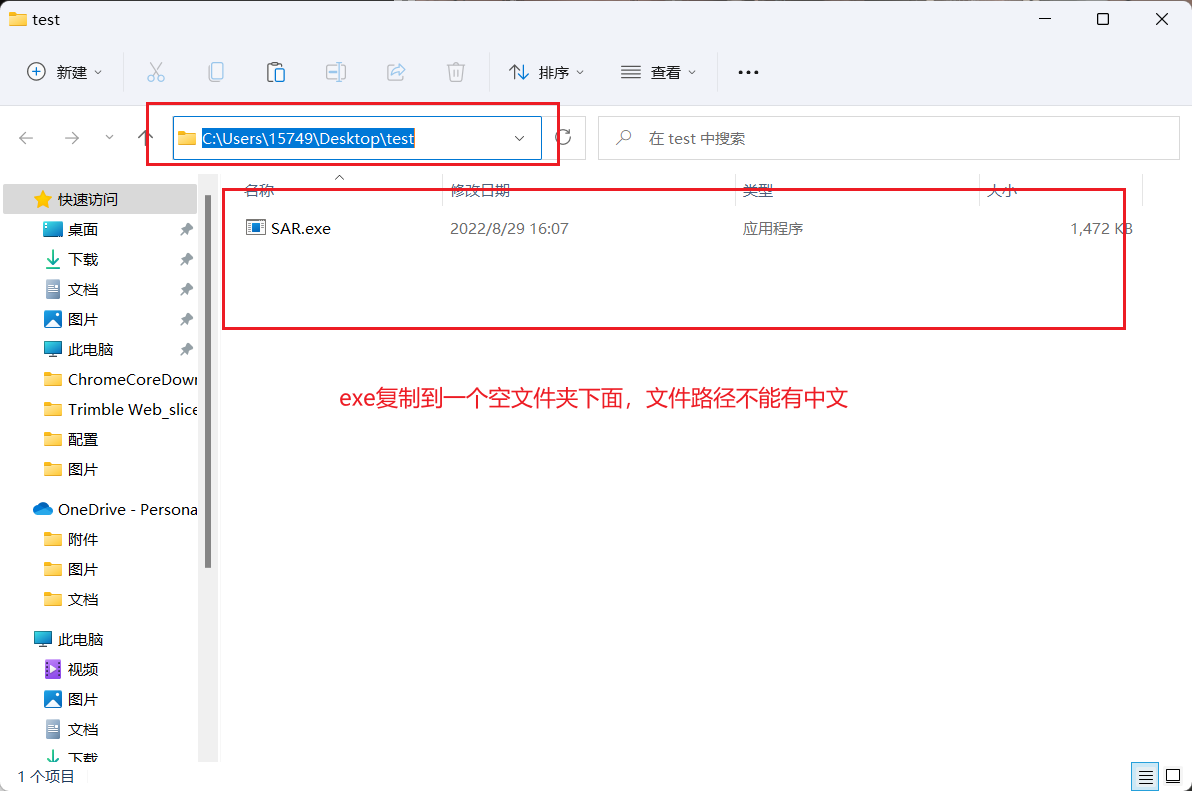Open the three-dot more options menu
Screen dimensions: 1192x791
[748, 72]
